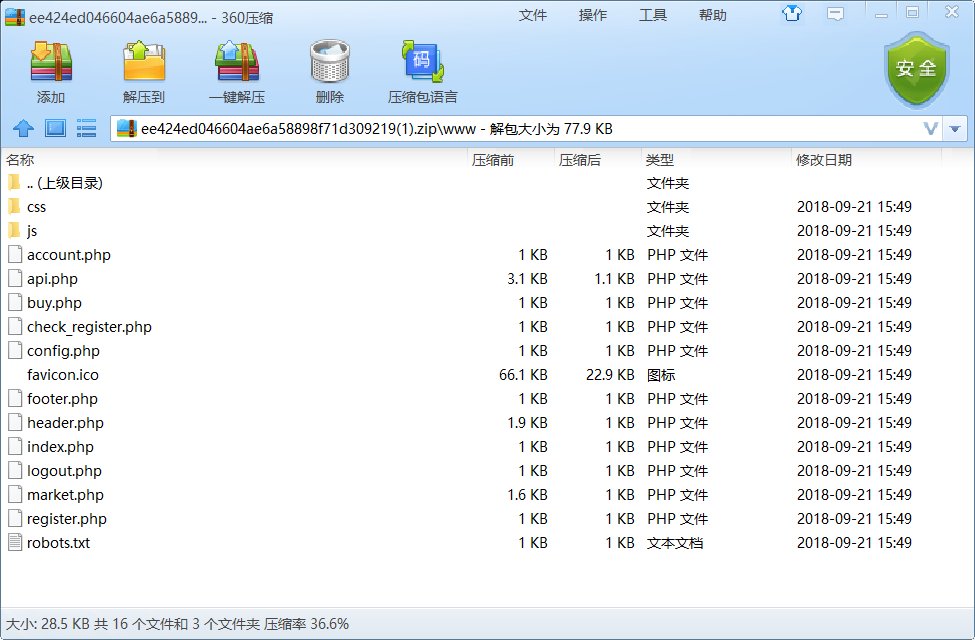Click the green 安全 shield icon
This screenshot has height=640, width=975.
[917, 70]
